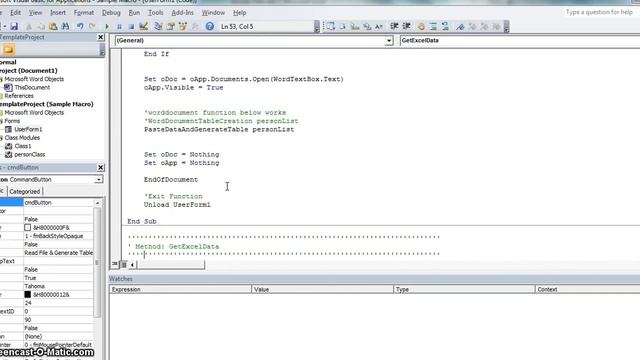Click the Redo arrow icon
640x360 pixels.
coord(92,27)
